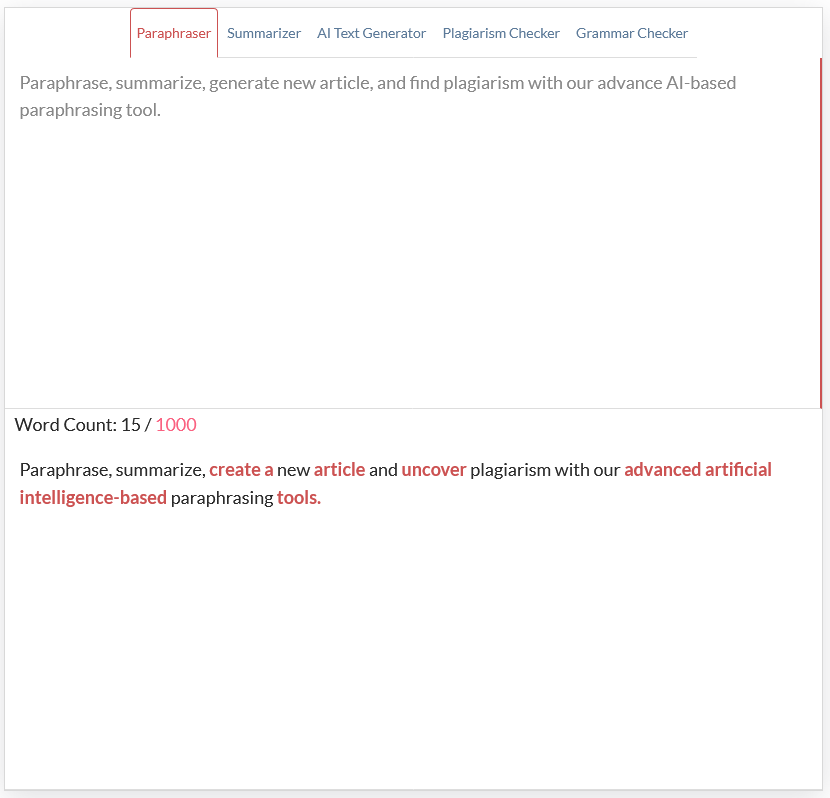Switch to the Summarizer tab
830x798 pixels.
click(x=264, y=33)
